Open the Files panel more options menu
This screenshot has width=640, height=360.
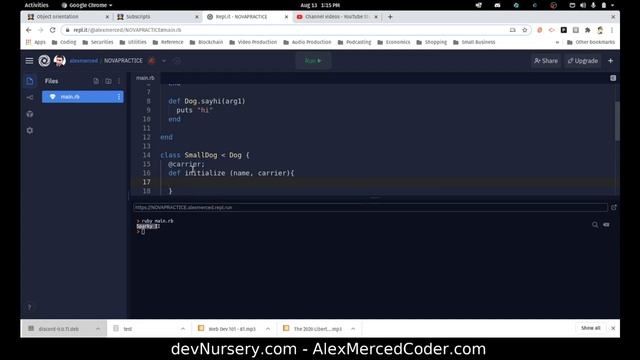[119, 81]
